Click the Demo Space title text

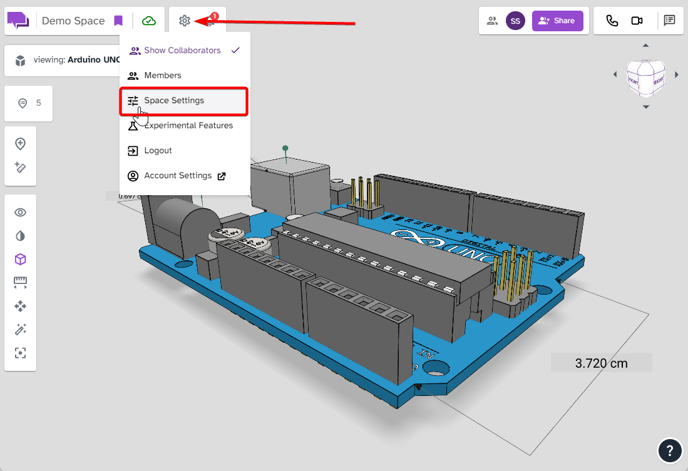[x=73, y=21]
